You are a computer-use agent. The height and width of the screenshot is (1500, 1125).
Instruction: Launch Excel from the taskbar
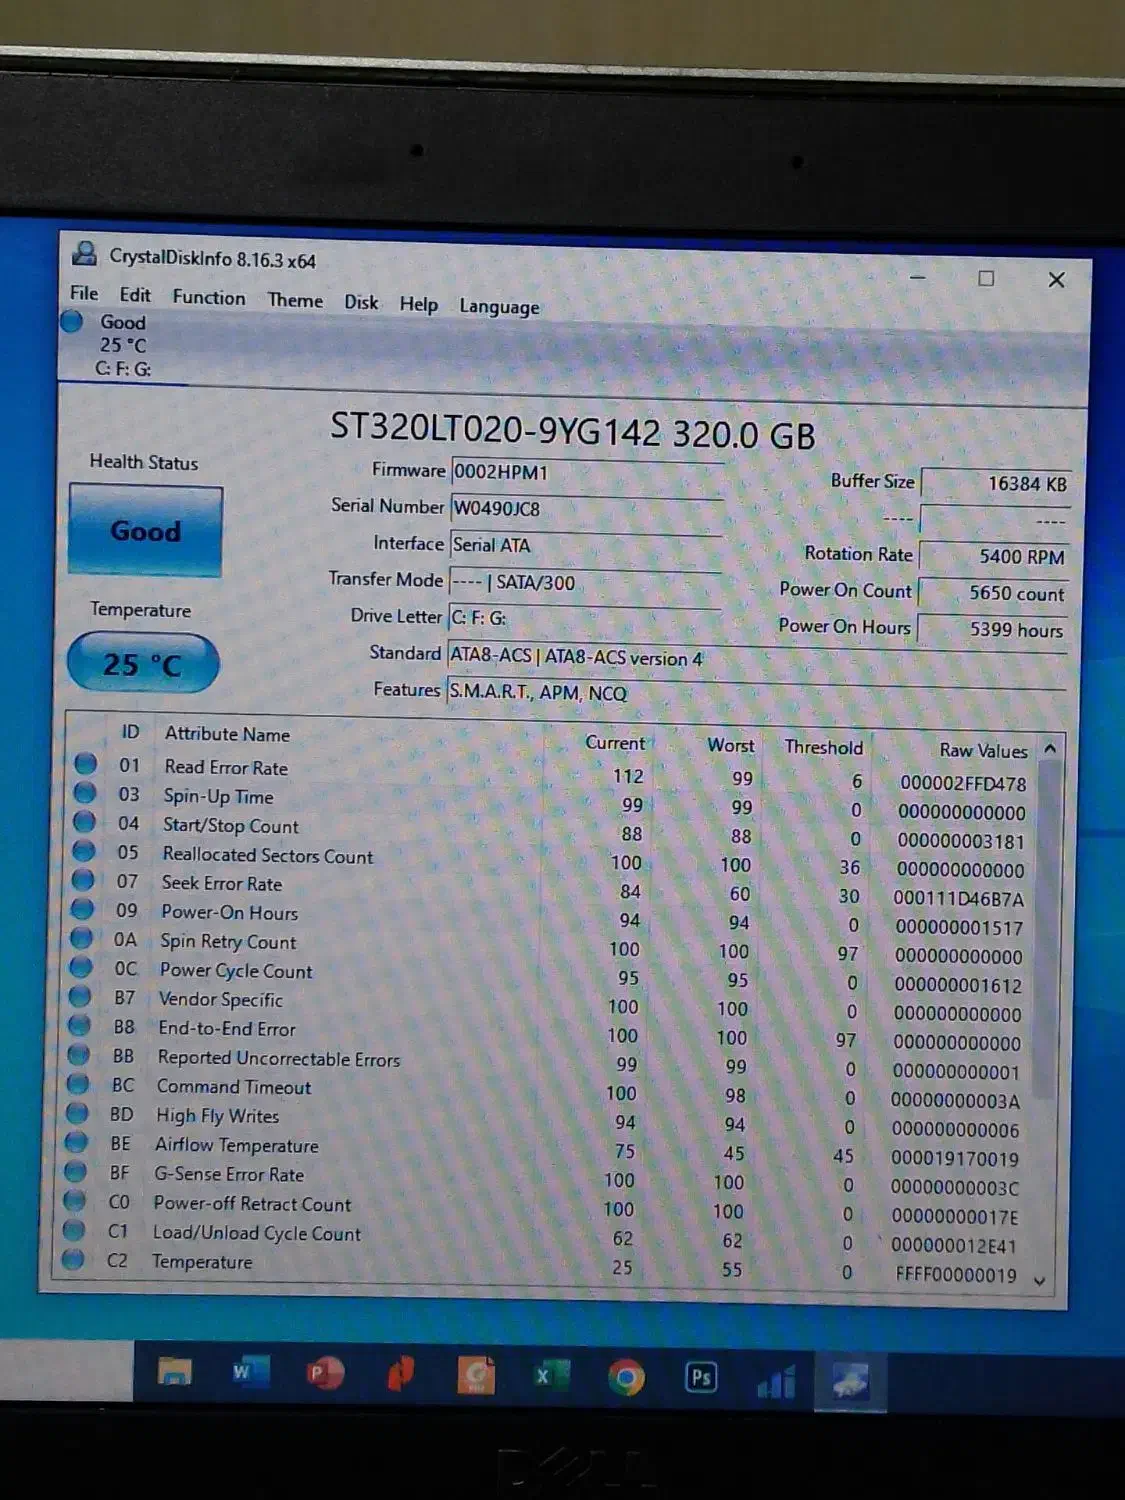[x=549, y=1377]
